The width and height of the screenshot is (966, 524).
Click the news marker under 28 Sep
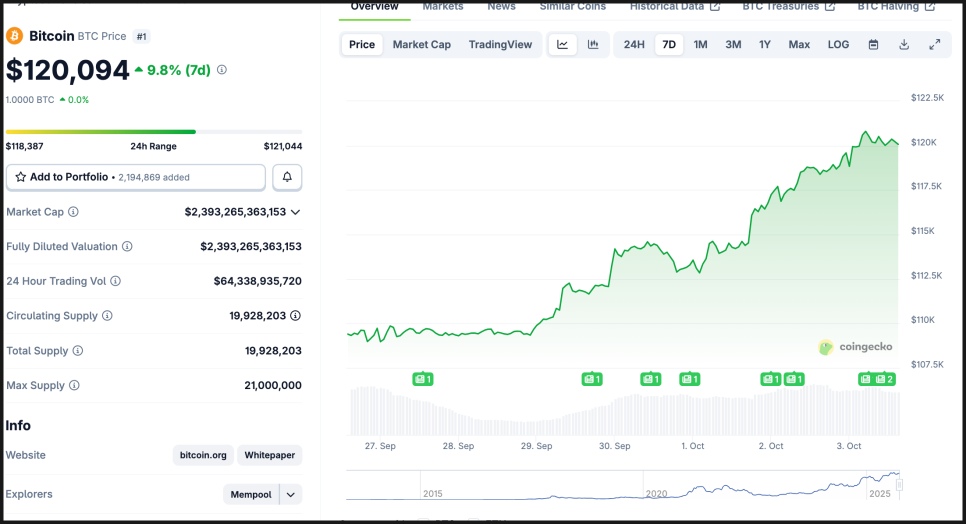[x=423, y=379]
